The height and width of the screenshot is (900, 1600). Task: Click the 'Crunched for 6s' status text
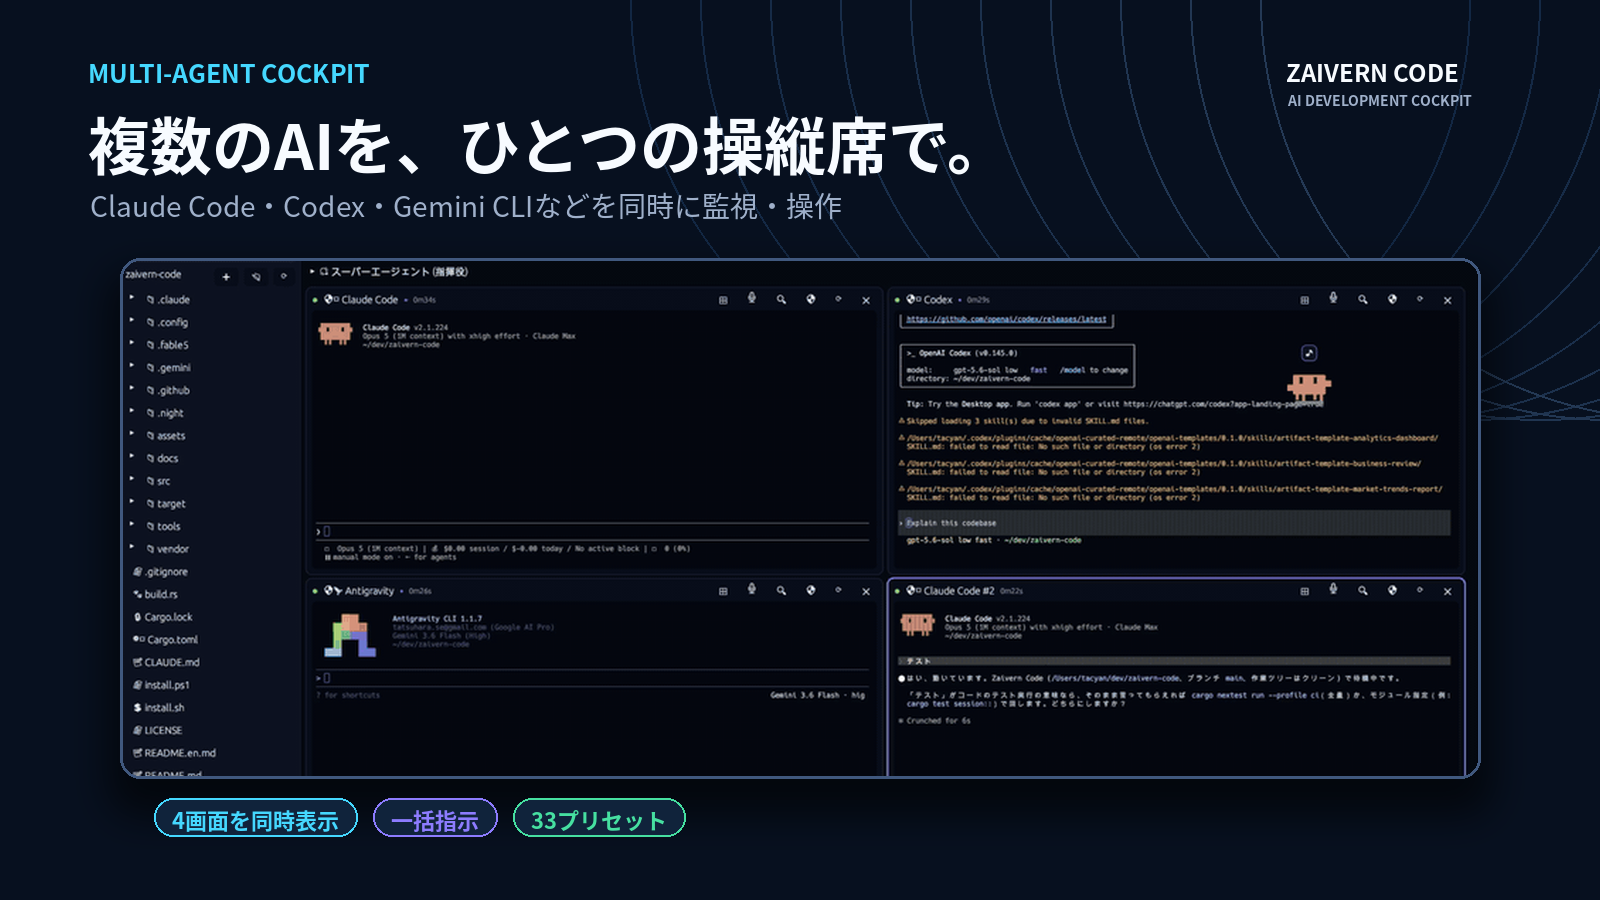pyautogui.click(x=938, y=721)
